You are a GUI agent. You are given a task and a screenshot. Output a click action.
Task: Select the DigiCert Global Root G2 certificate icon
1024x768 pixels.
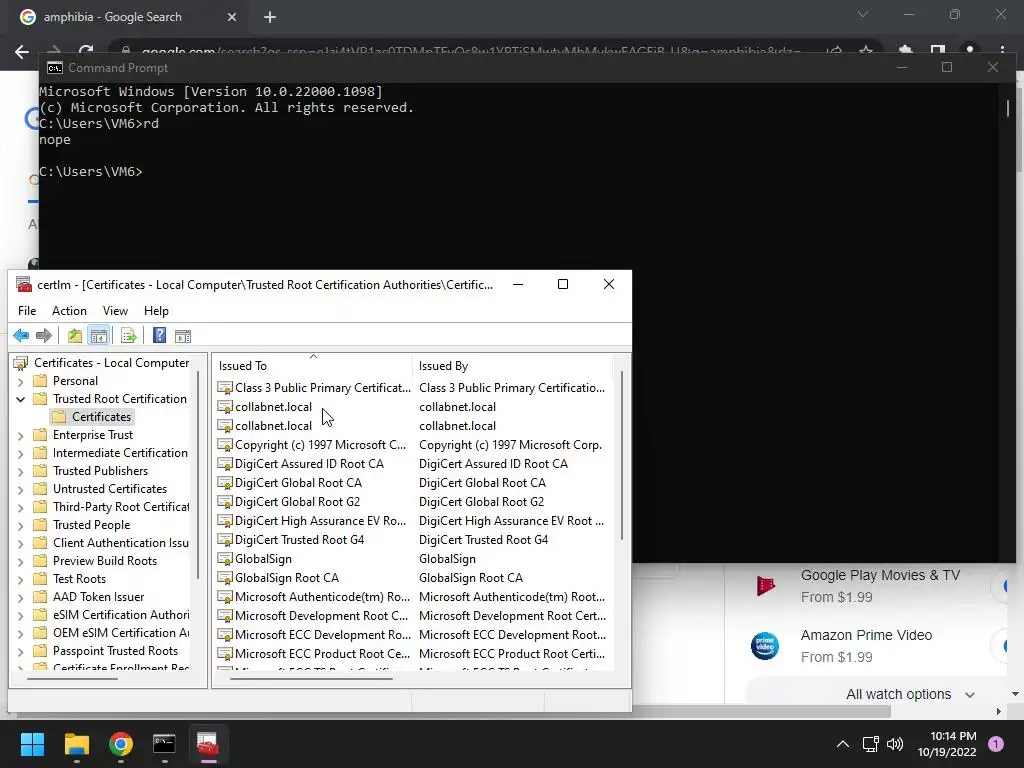click(225, 502)
